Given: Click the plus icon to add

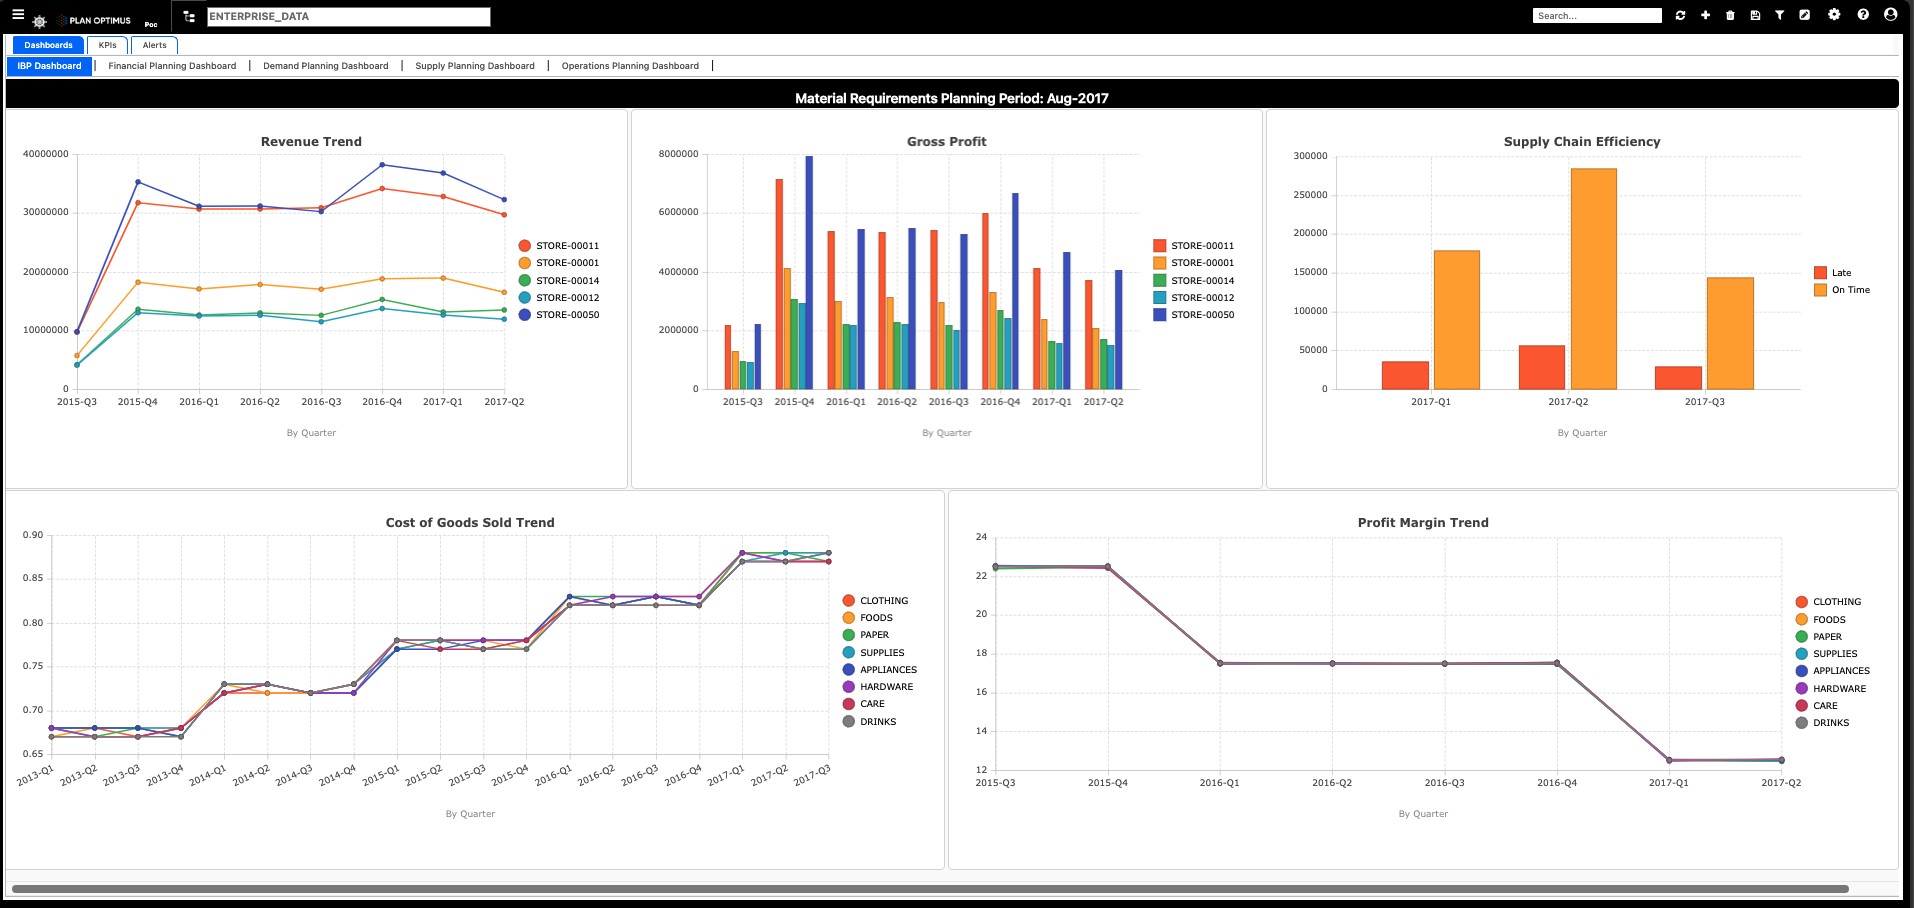Looking at the screenshot, I should [x=1705, y=15].
